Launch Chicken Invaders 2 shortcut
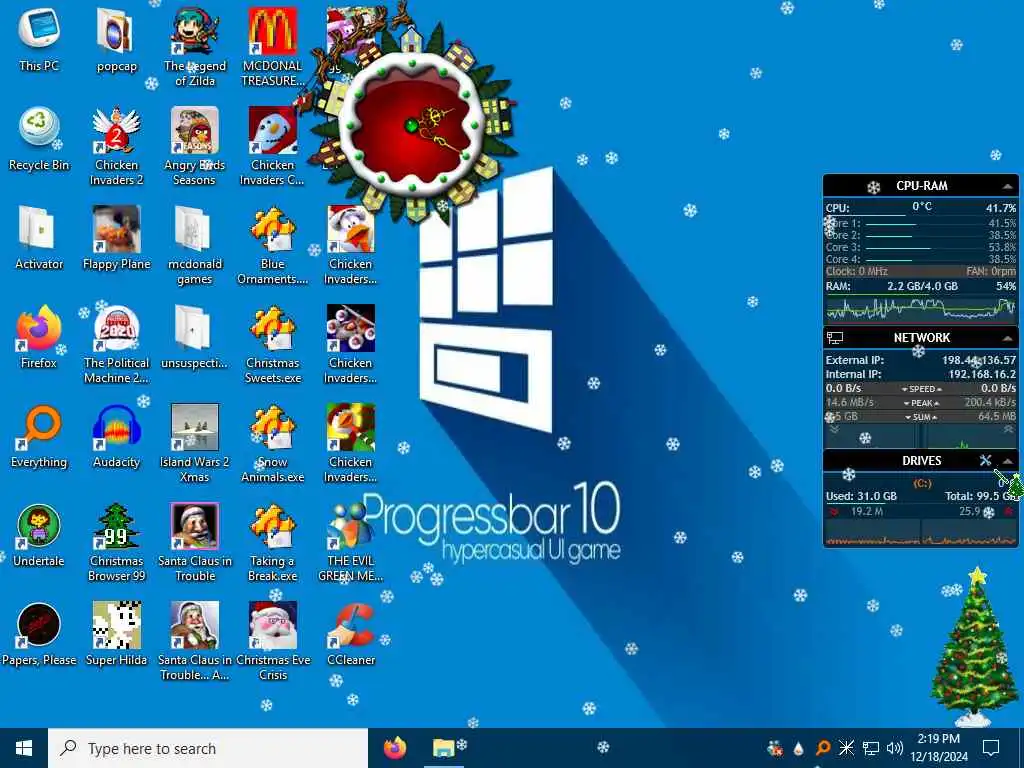1024x768 pixels. (117, 146)
